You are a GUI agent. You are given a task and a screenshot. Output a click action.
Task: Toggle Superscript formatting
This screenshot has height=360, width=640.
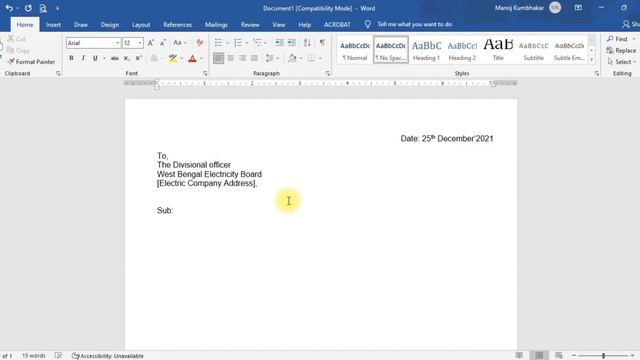(138, 58)
